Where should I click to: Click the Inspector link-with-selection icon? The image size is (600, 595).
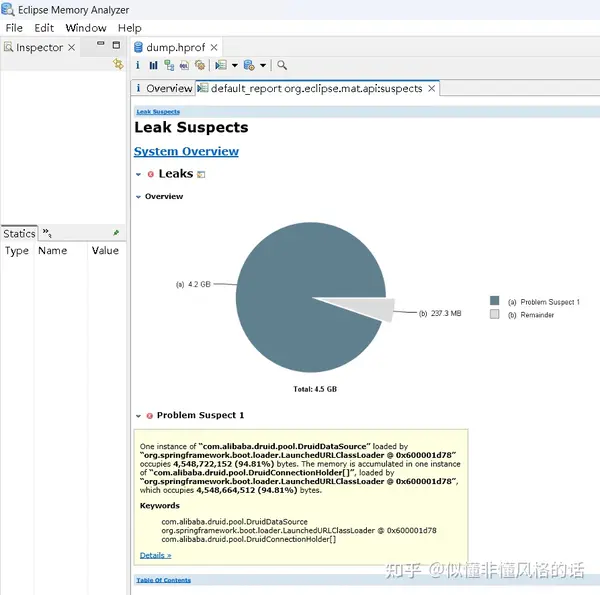click(x=118, y=64)
